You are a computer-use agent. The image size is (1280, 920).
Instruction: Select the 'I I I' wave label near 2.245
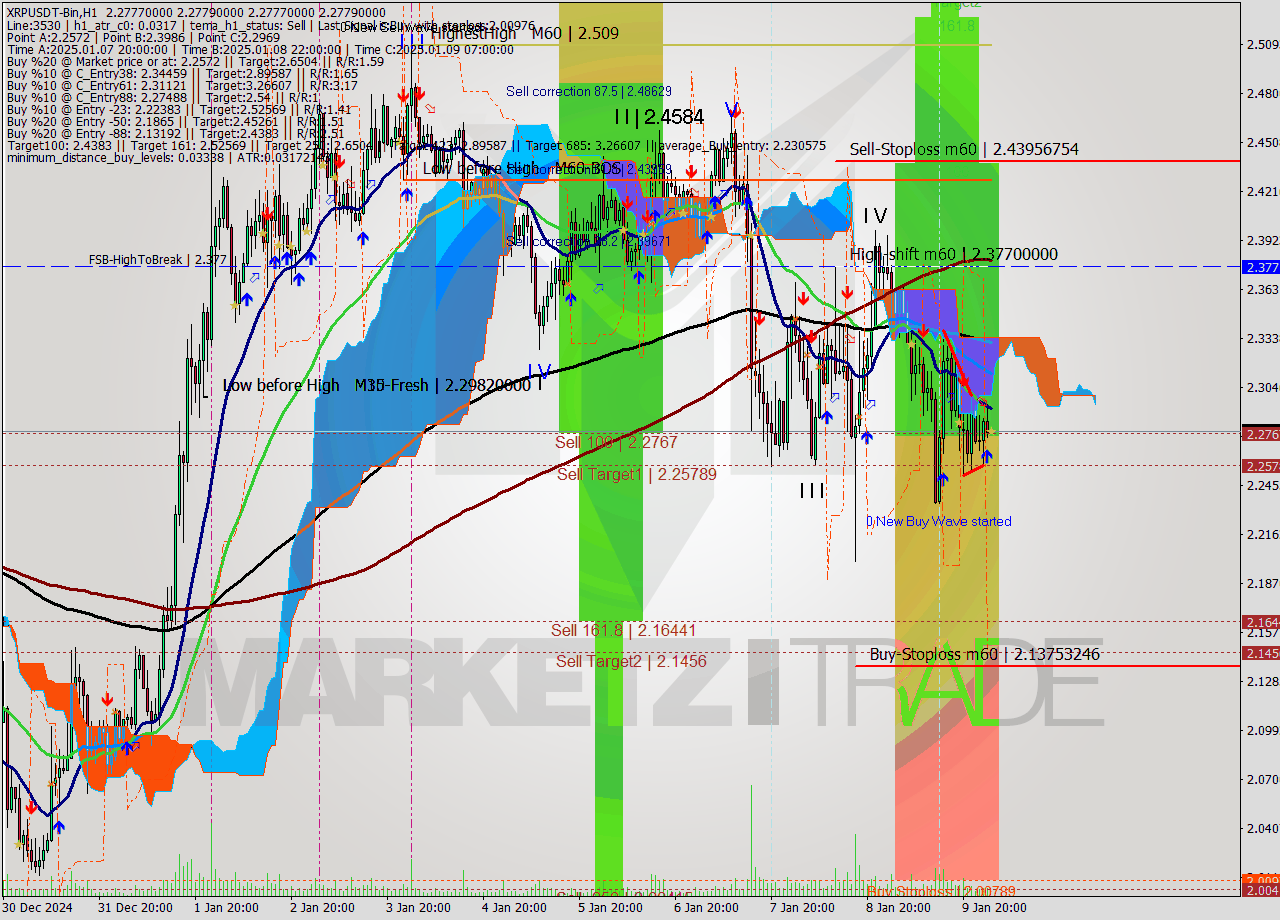(812, 490)
